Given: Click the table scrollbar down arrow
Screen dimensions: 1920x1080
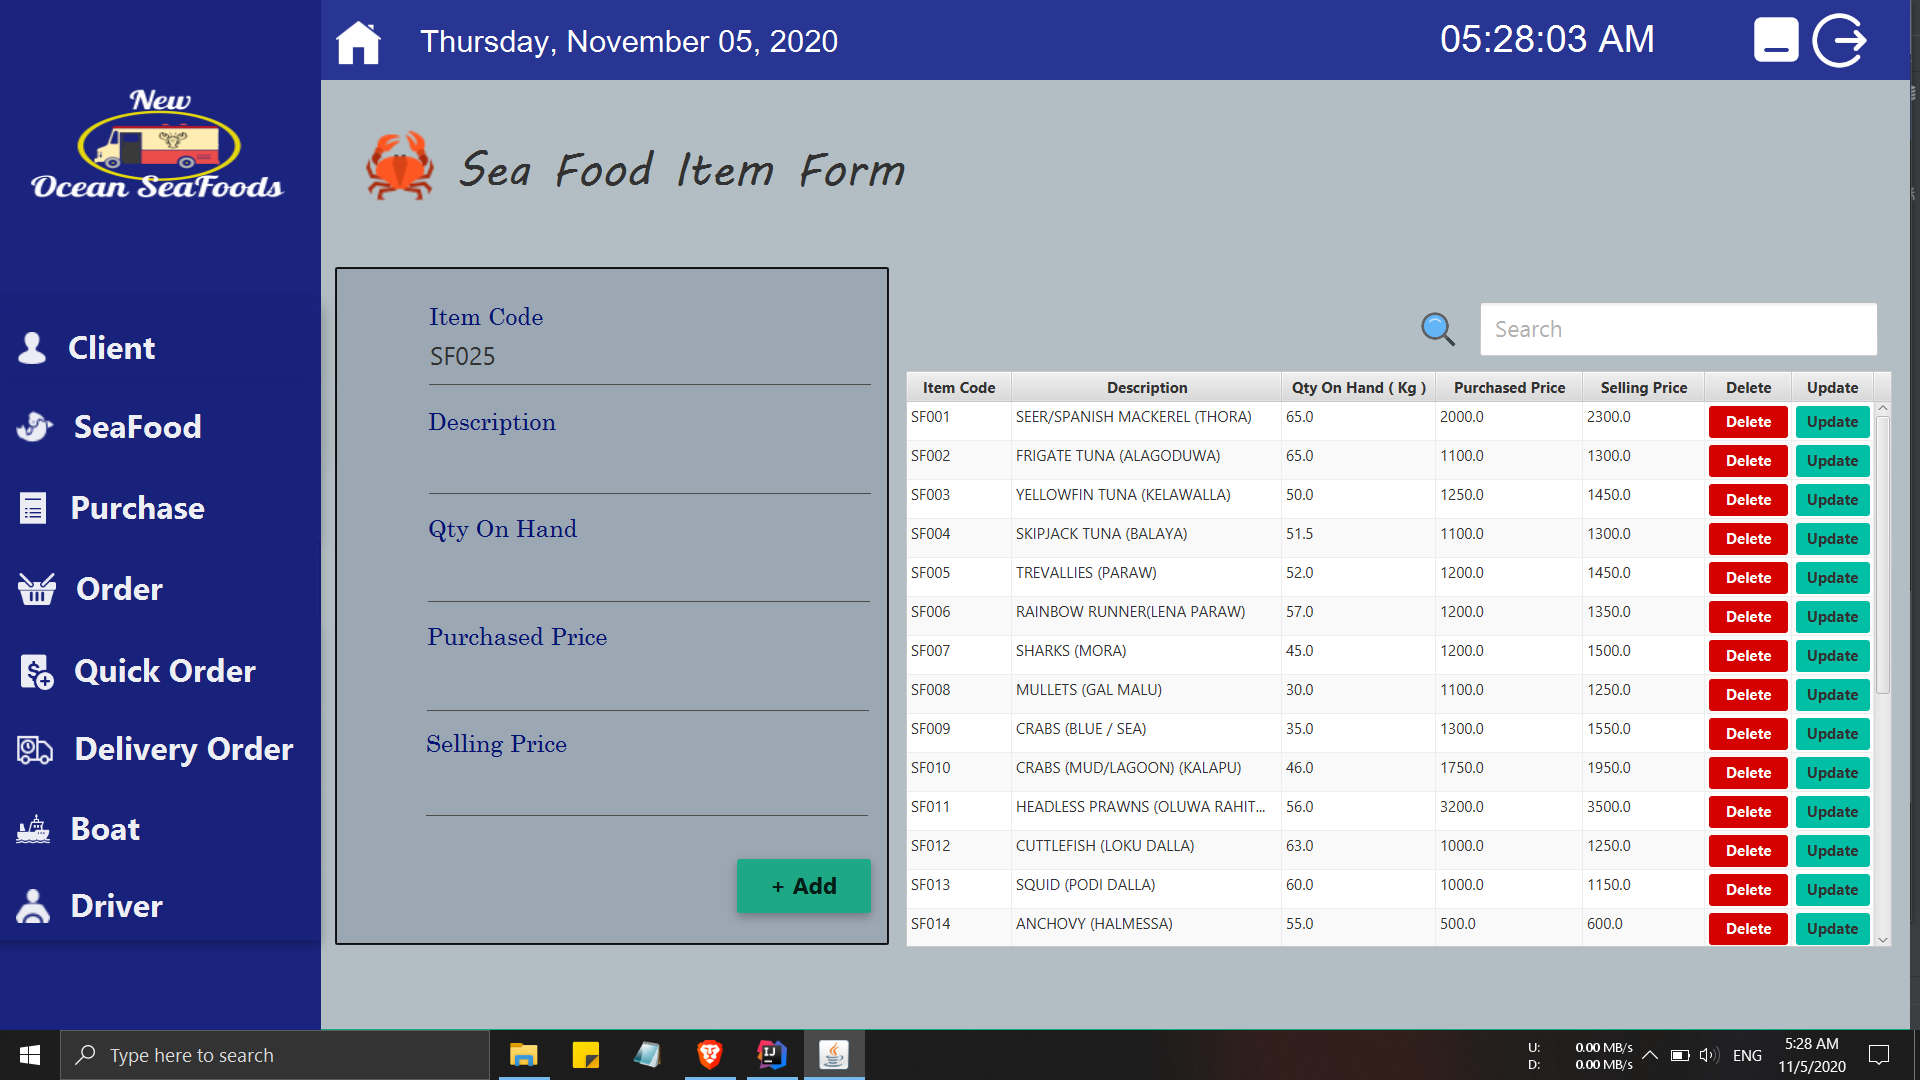Looking at the screenshot, I should (x=1883, y=940).
